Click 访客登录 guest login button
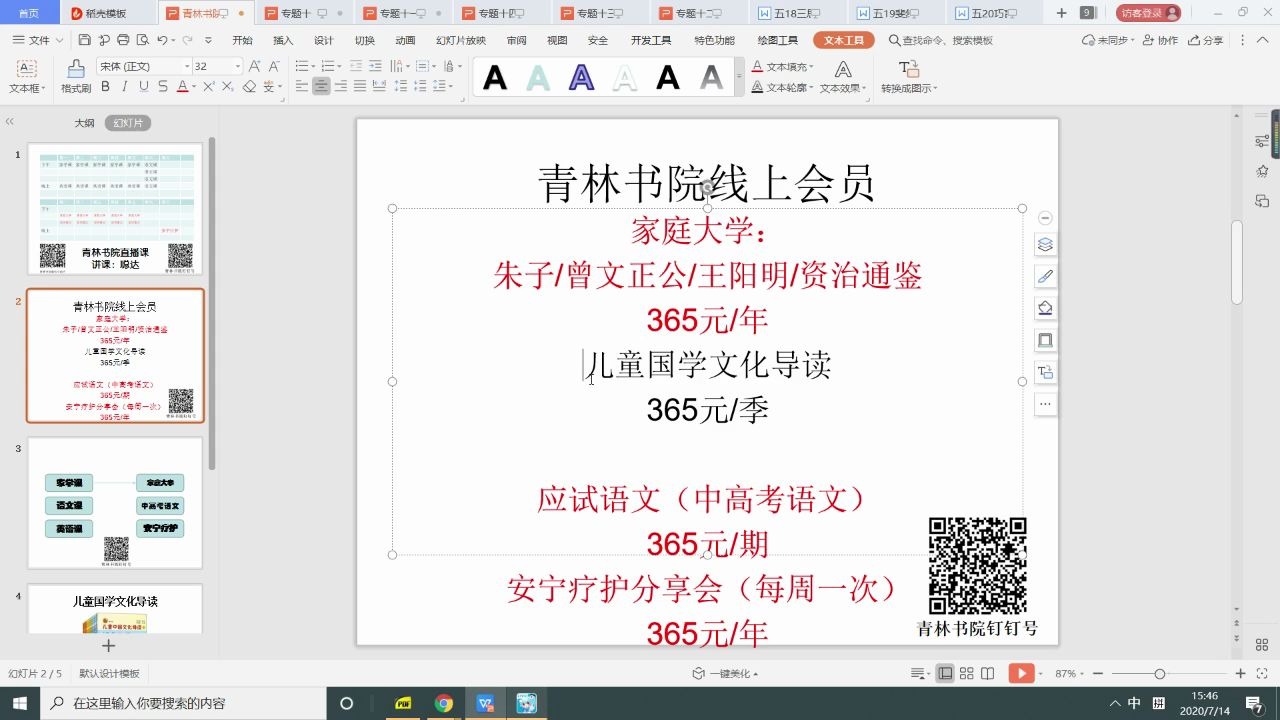 [x=1149, y=13]
